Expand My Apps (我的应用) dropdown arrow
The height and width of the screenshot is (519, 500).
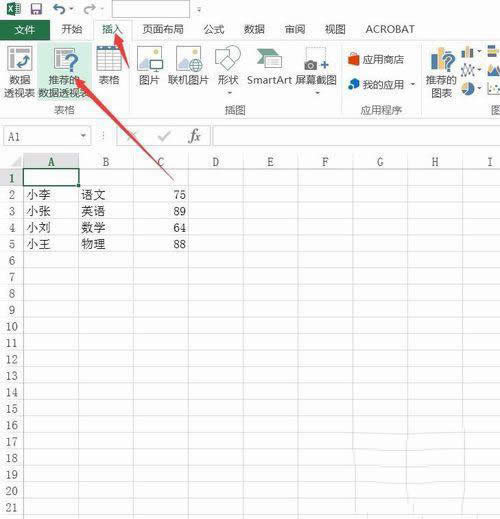pyautogui.click(x=413, y=85)
